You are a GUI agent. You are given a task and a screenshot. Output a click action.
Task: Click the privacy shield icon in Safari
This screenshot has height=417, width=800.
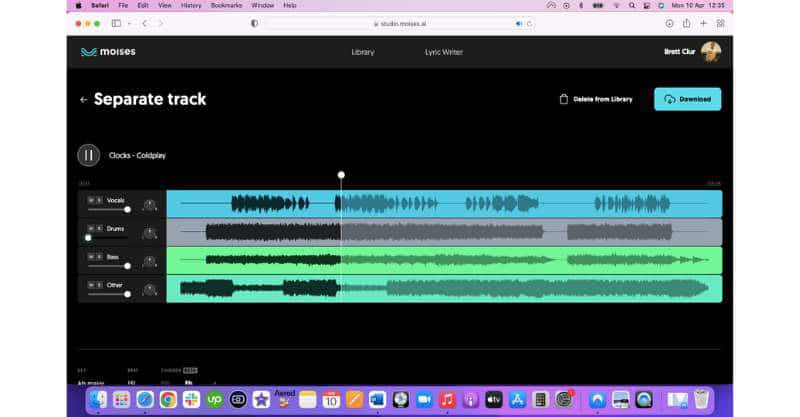254,23
